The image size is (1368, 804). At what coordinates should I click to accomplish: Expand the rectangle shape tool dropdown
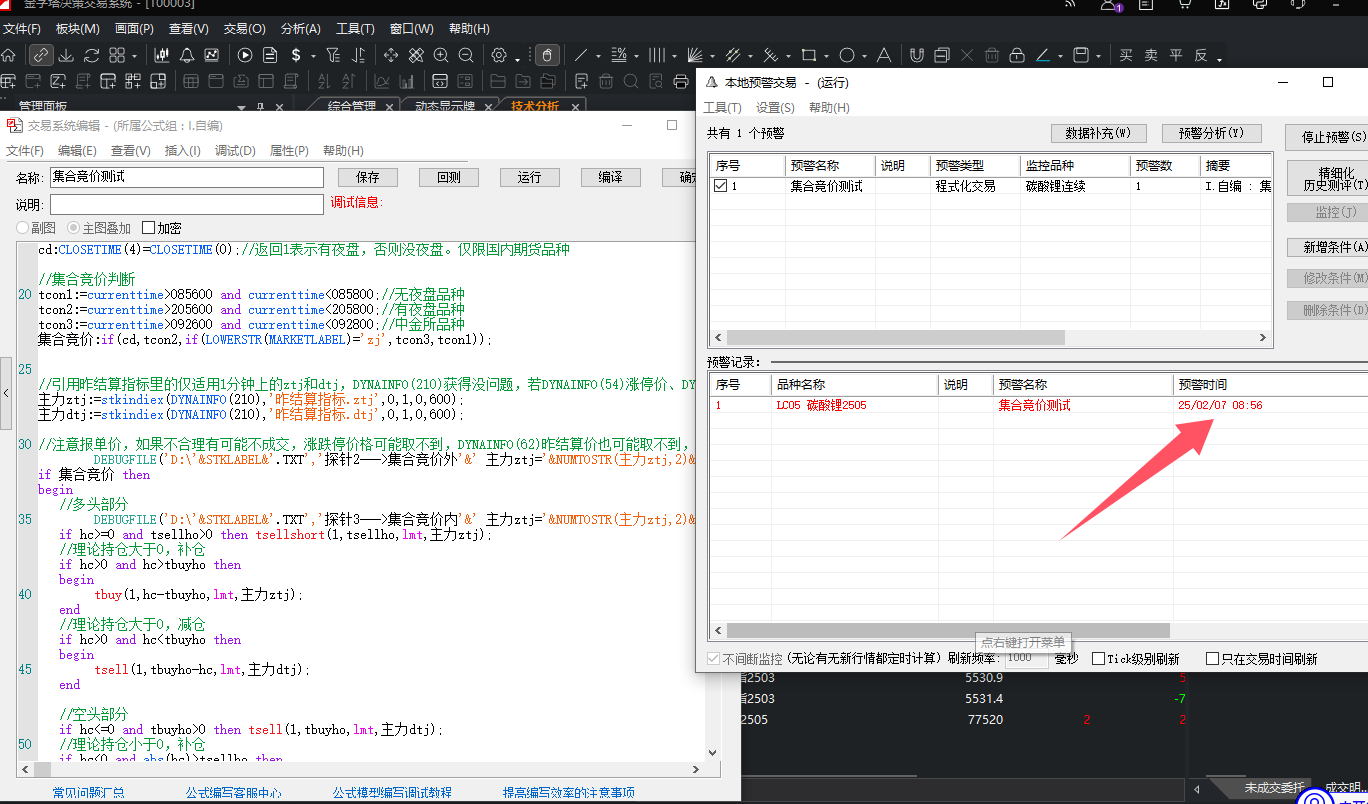[826, 56]
